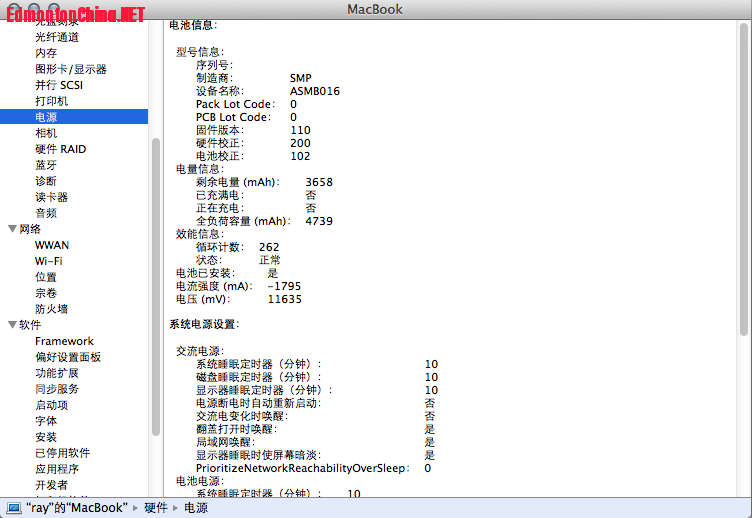Click amperage value -1795
The width and height of the screenshot is (752, 518).
(x=284, y=286)
